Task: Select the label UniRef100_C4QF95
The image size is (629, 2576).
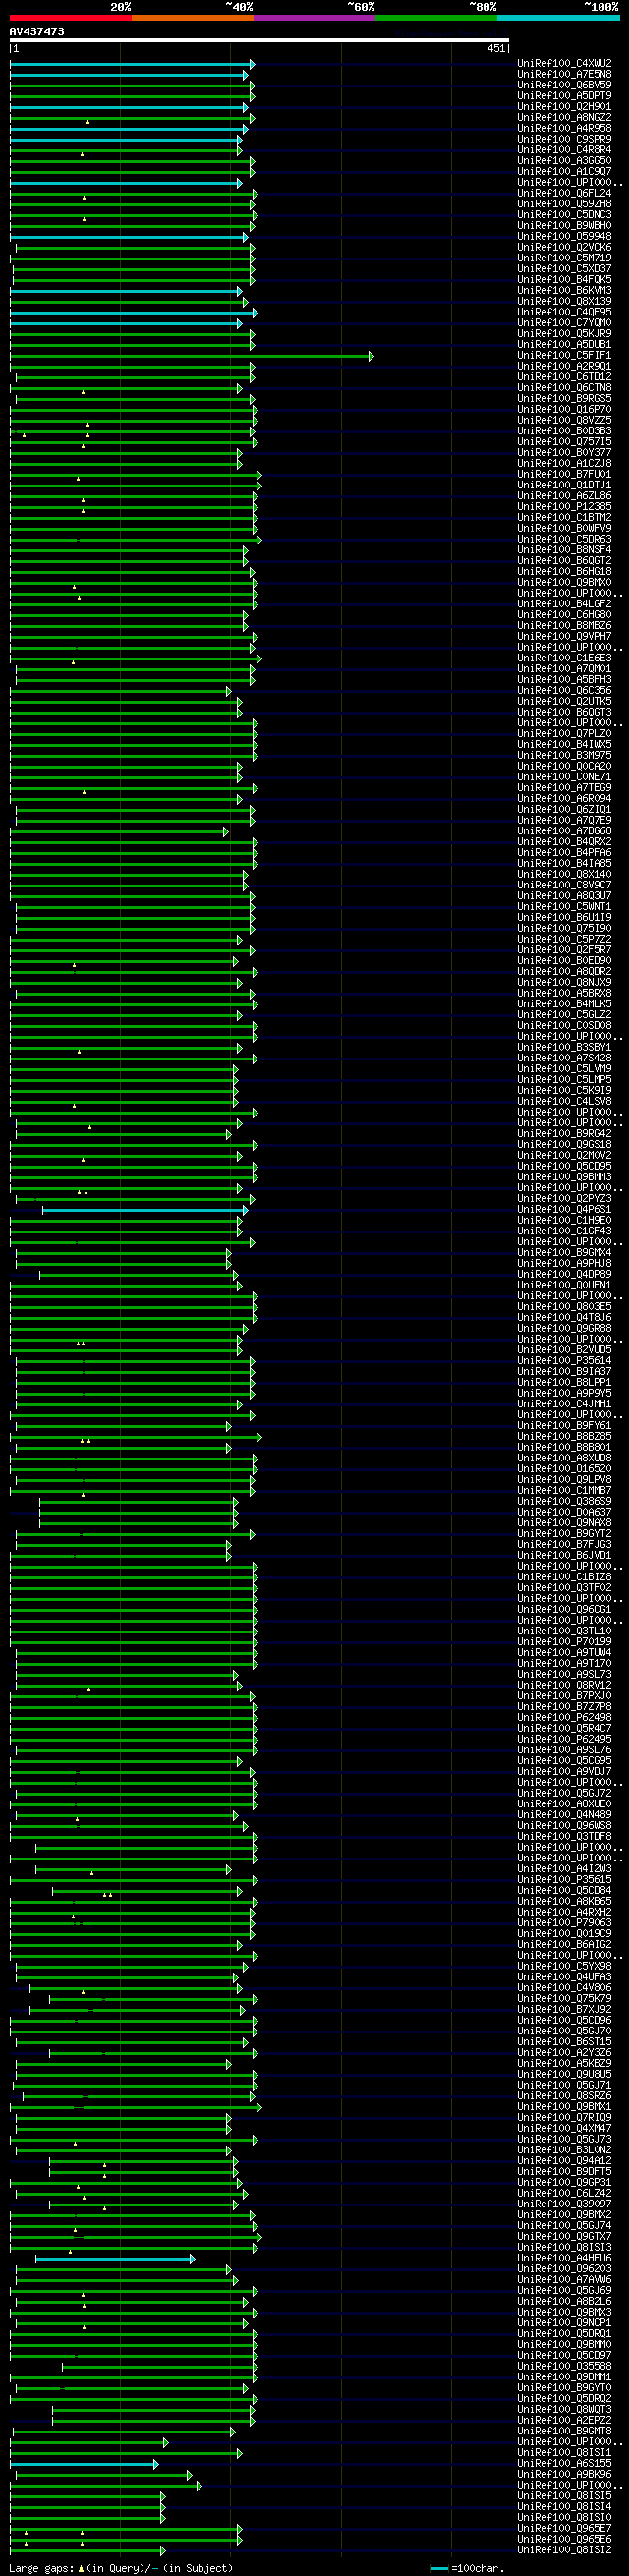Action: pos(565,312)
